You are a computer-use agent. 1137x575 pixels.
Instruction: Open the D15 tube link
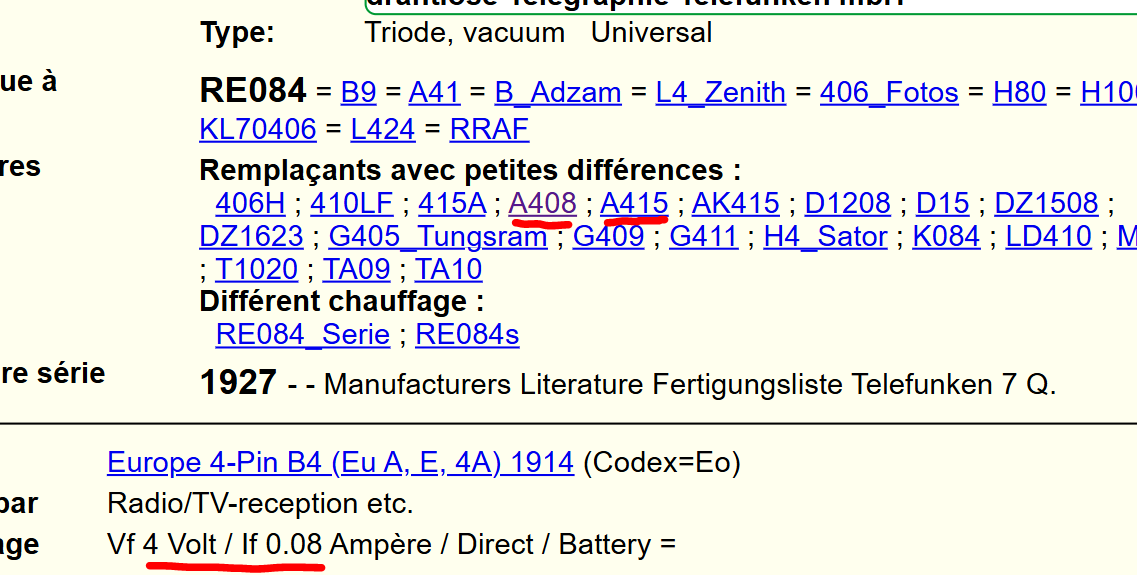pyautogui.click(x=943, y=203)
